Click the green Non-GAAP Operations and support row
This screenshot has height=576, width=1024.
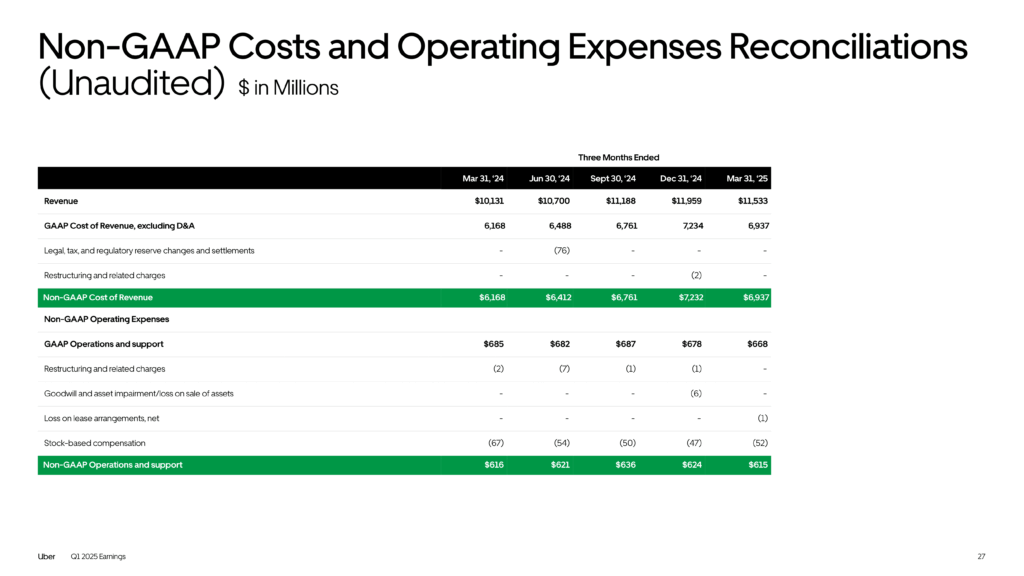[x=404, y=465]
